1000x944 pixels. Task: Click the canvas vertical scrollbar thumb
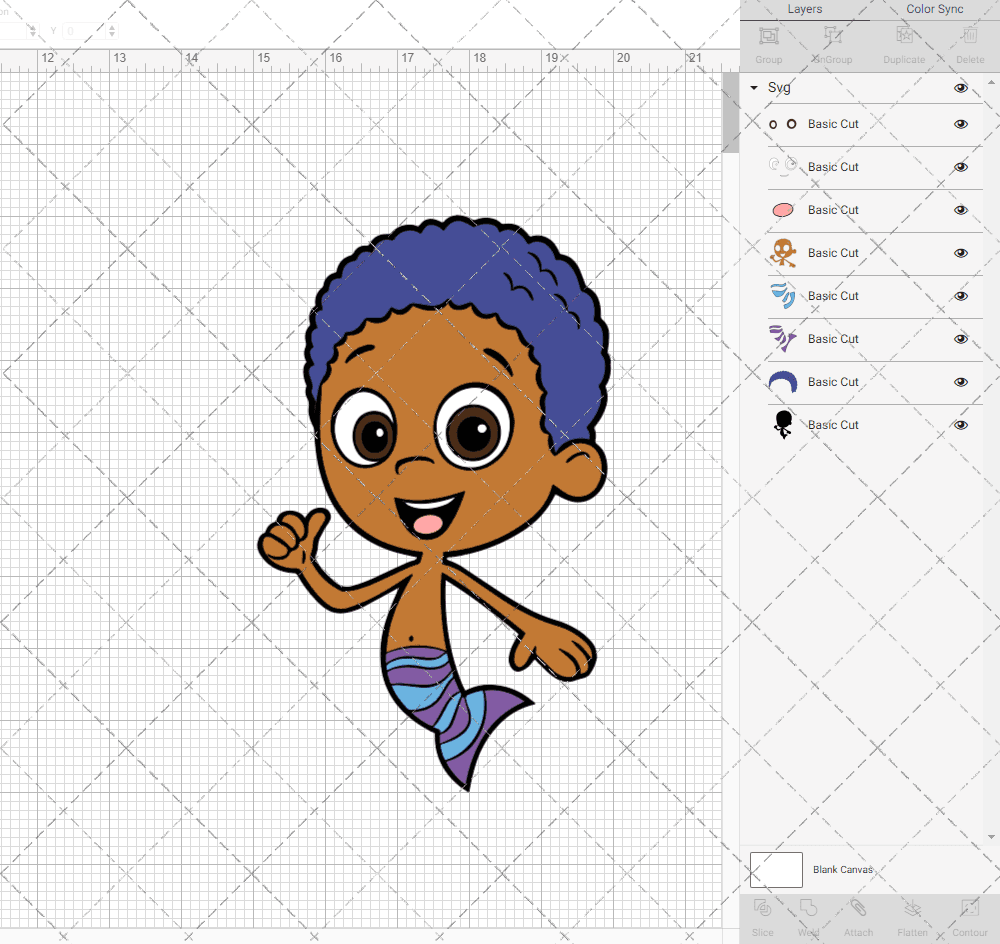pyautogui.click(x=730, y=112)
